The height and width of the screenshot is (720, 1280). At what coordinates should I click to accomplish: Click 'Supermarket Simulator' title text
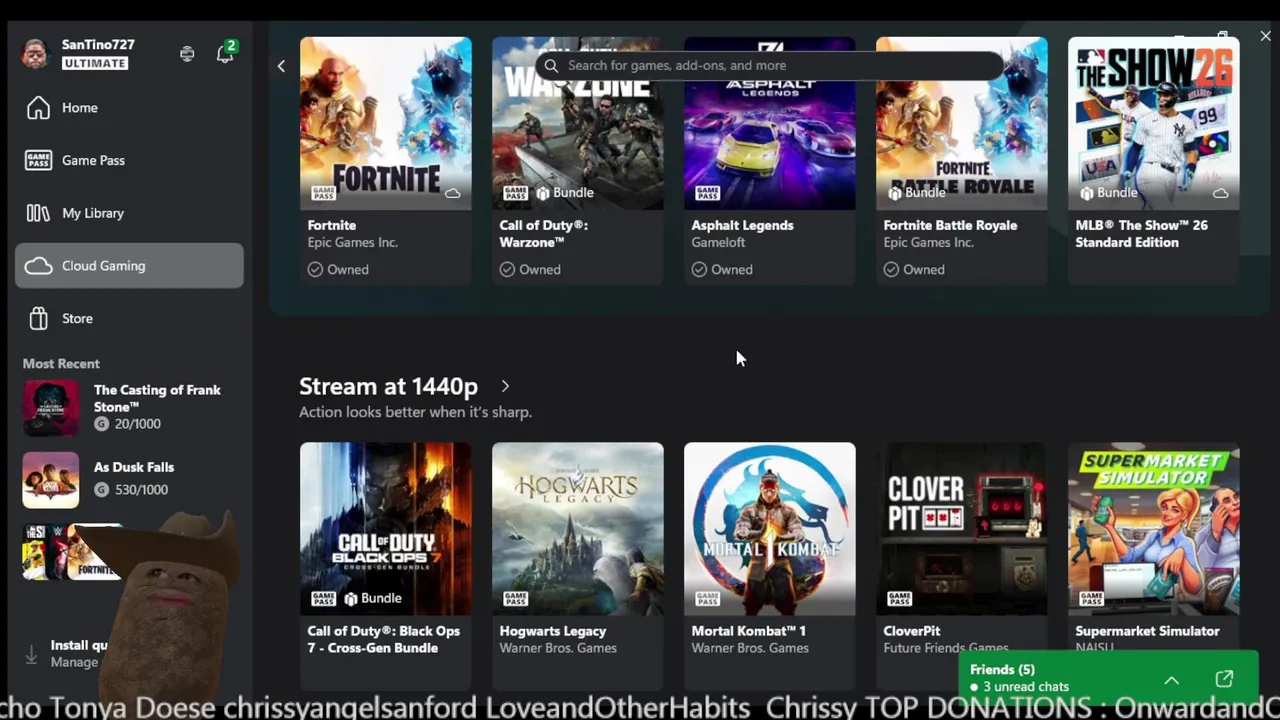pyautogui.click(x=1147, y=631)
